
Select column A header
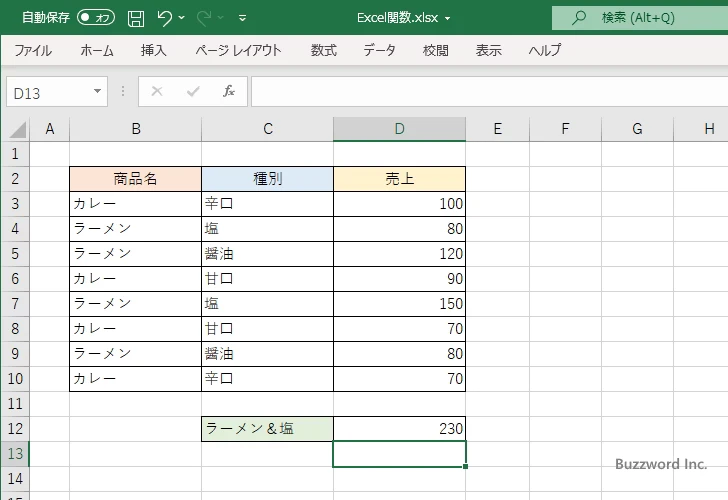coord(50,129)
